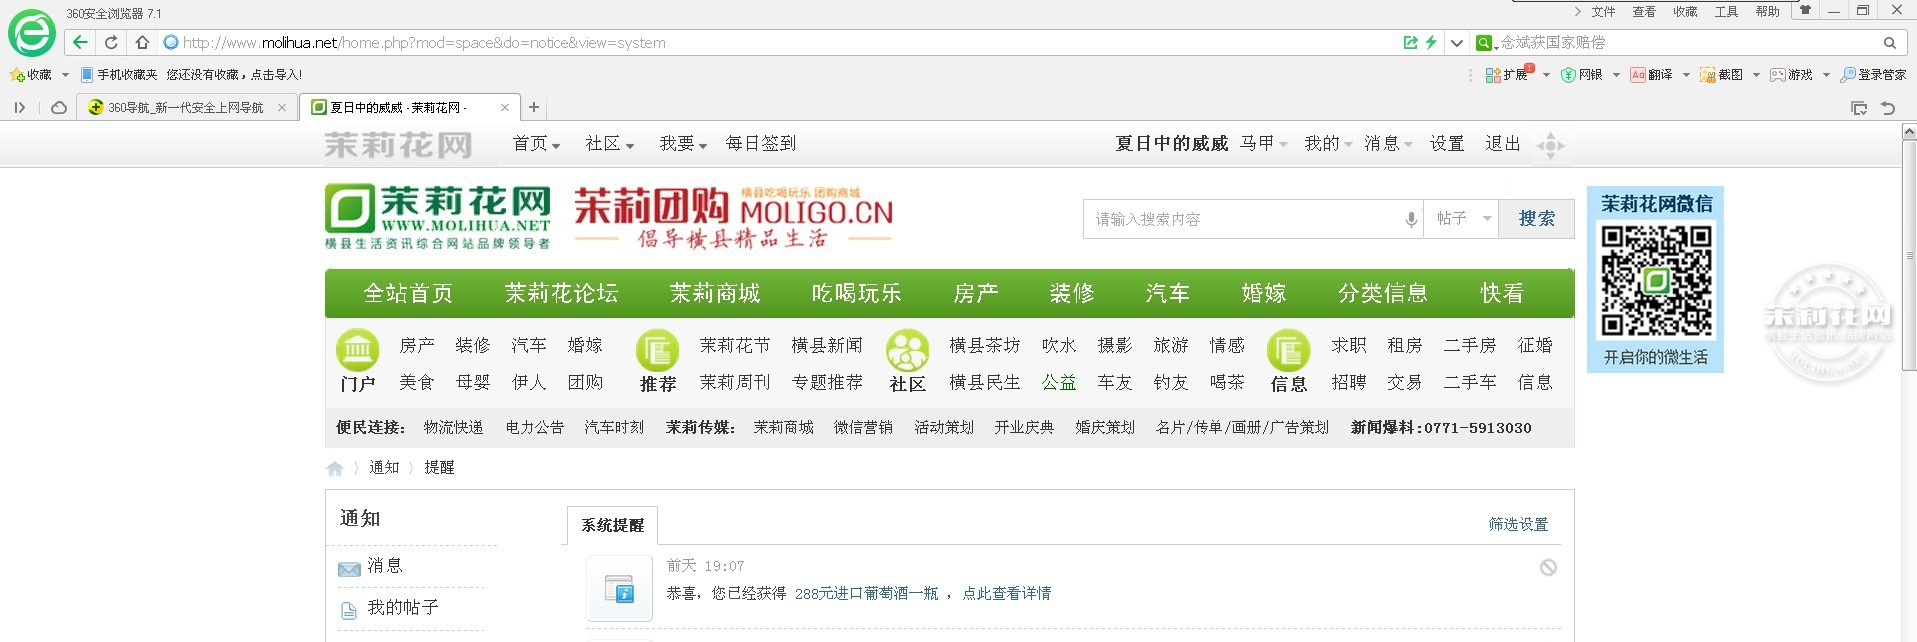The height and width of the screenshot is (642, 1917).
Task: Click the 门户 portal round icon
Action: pos(357,350)
